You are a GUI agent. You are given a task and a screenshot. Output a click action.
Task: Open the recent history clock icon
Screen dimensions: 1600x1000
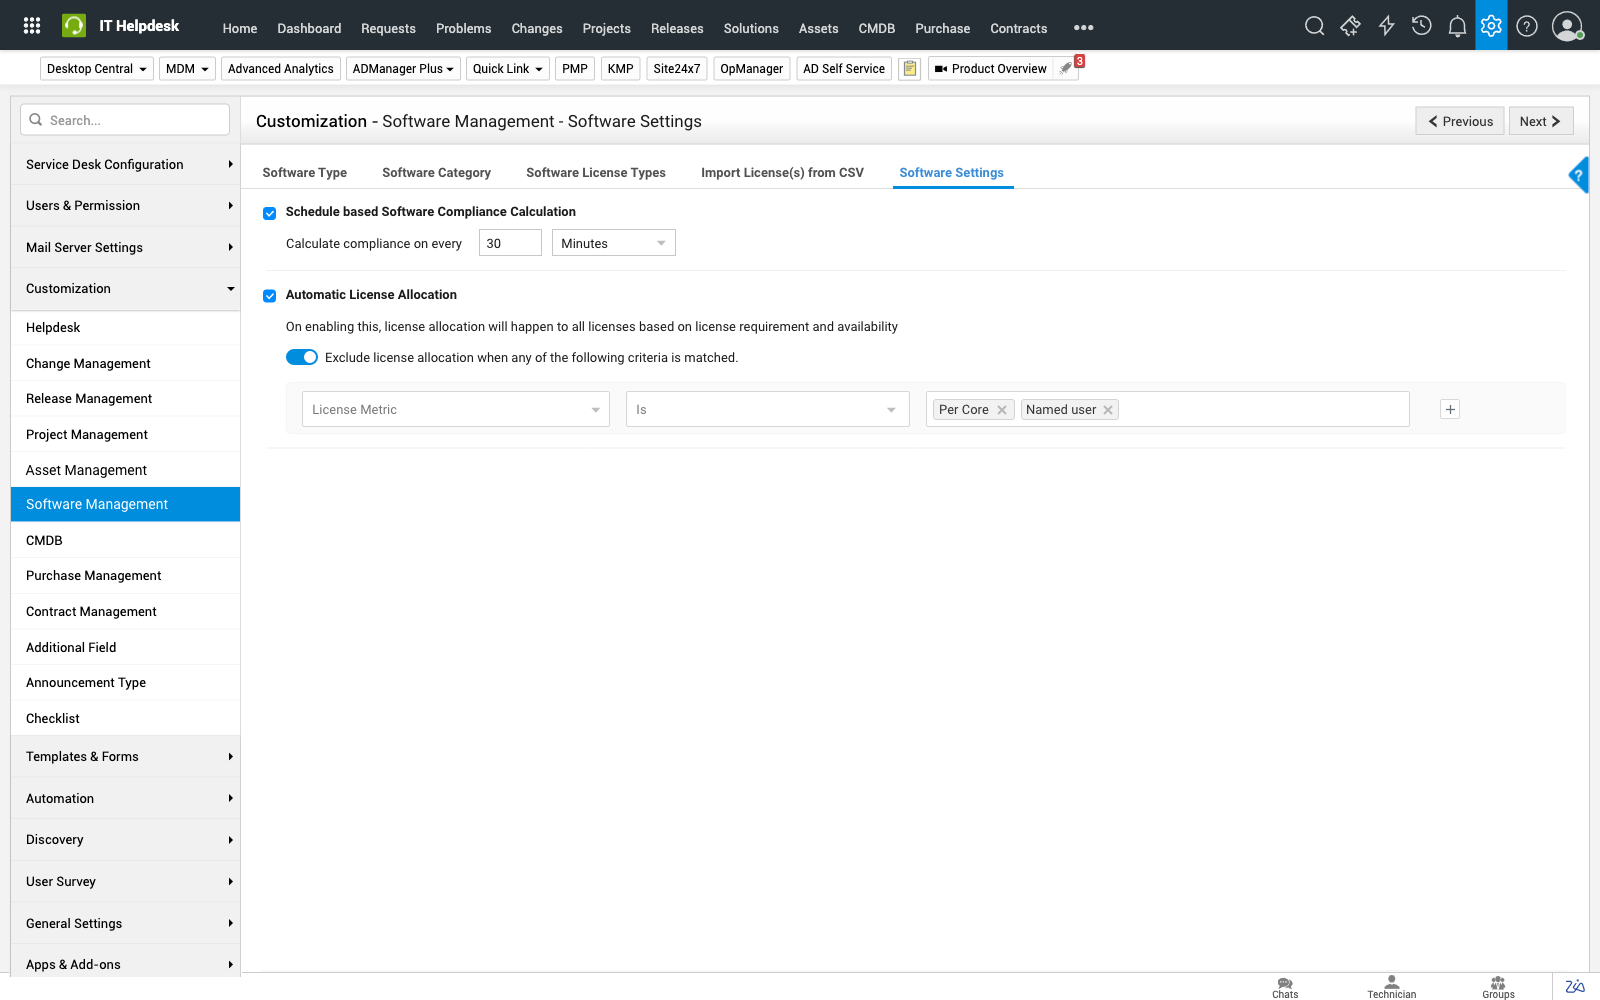click(x=1421, y=26)
